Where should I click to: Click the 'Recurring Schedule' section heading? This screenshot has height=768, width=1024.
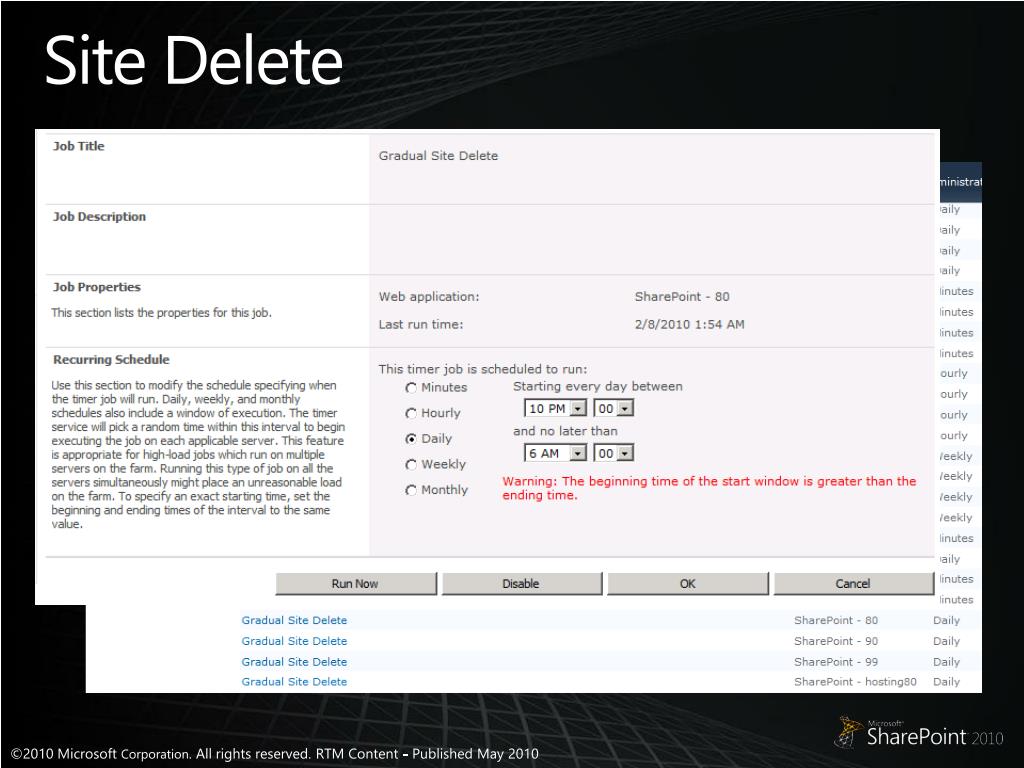click(111, 360)
